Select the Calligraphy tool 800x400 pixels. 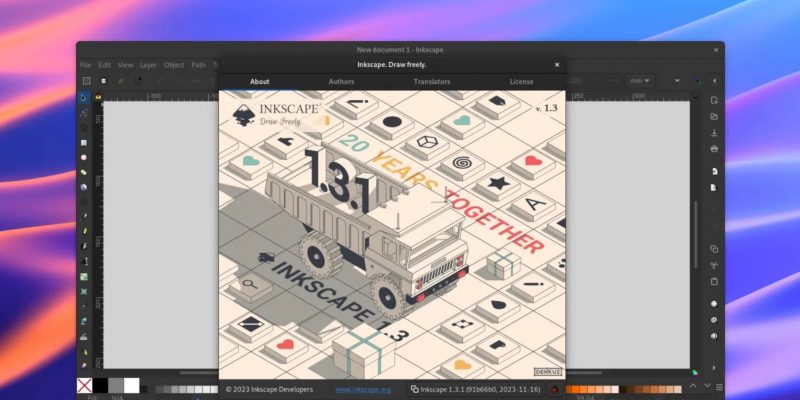click(x=84, y=246)
